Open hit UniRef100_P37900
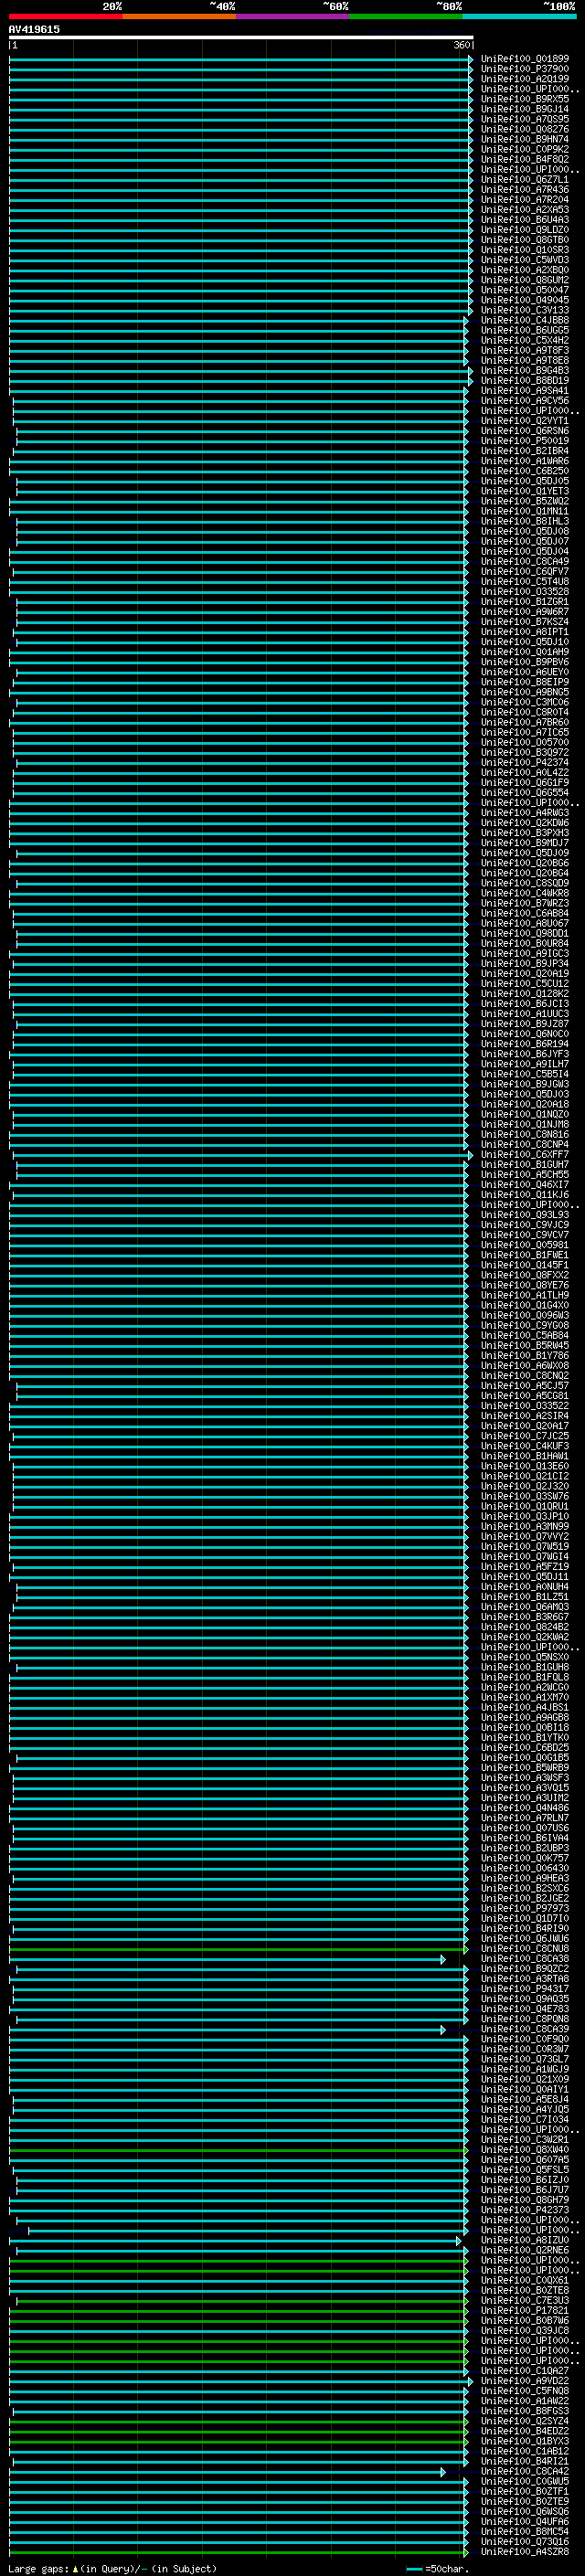The image size is (585, 2576). tap(524, 69)
